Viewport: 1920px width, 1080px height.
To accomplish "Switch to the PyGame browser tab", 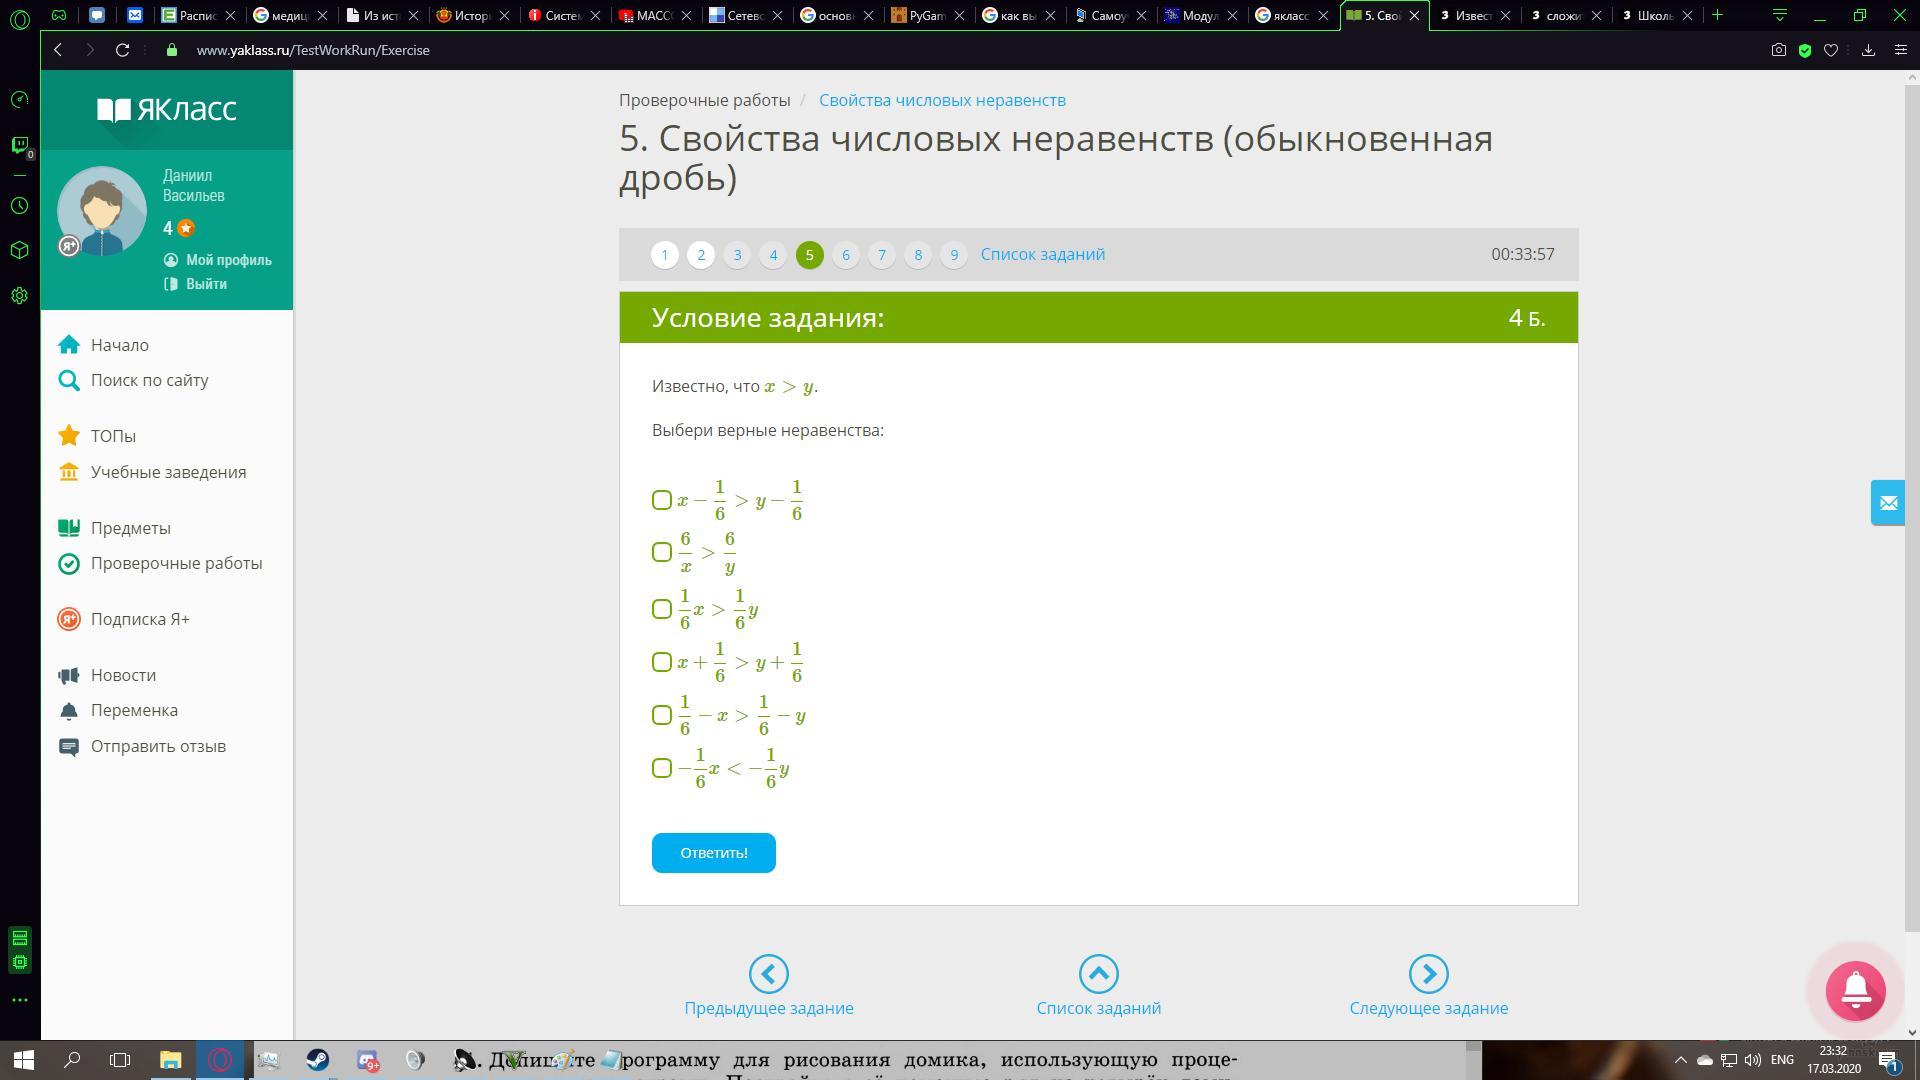I will (x=926, y=15).
